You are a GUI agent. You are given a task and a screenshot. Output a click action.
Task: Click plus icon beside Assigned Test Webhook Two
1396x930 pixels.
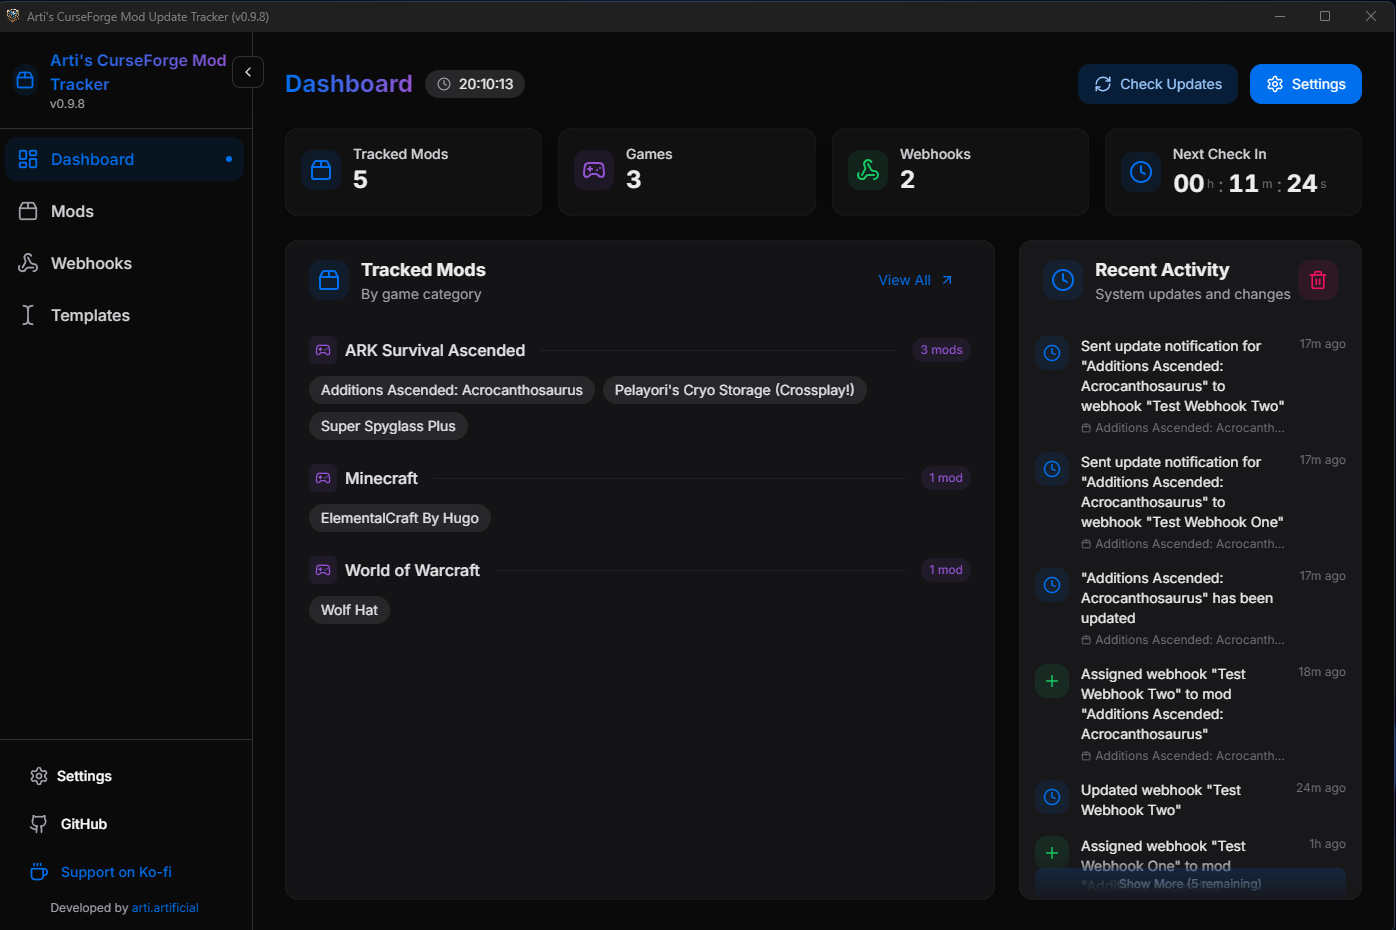[1052, 681]
